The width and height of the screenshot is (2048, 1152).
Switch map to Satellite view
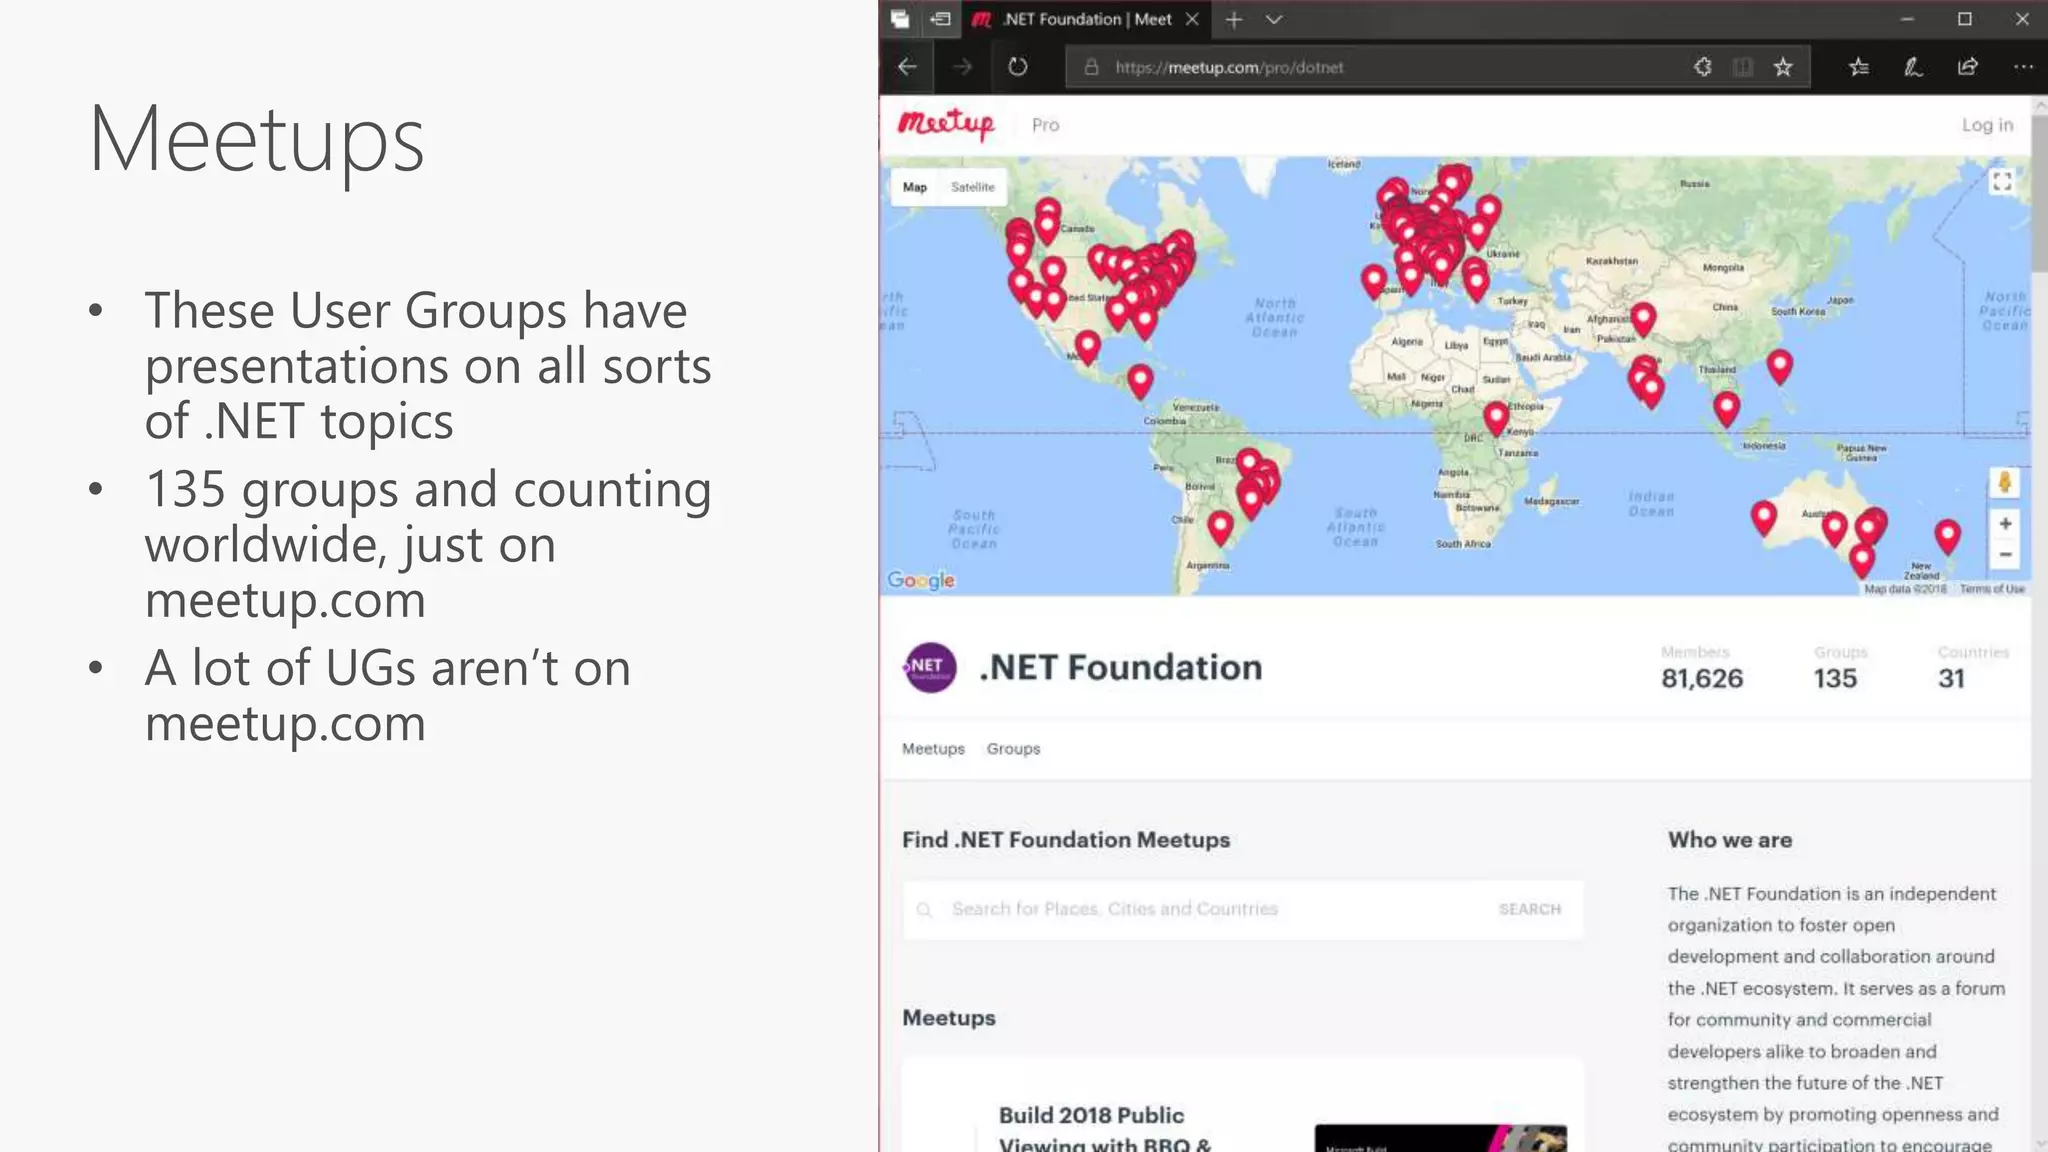click(x=972, y=187)
